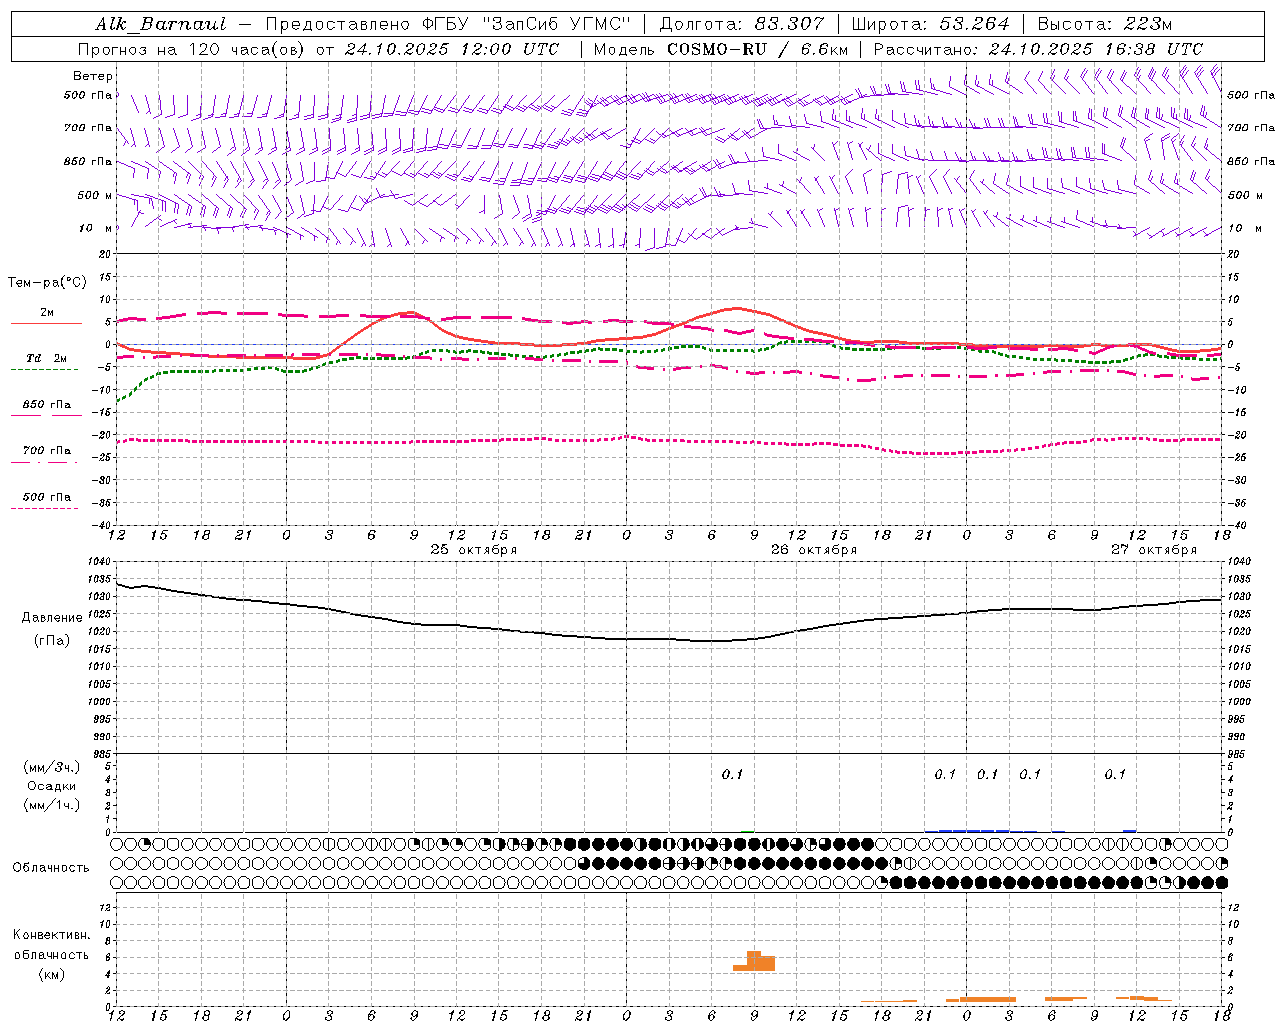The image size is (1280, 1024).
Task: Click the 'Давление' pressure panel label
Action: [52, 618]
